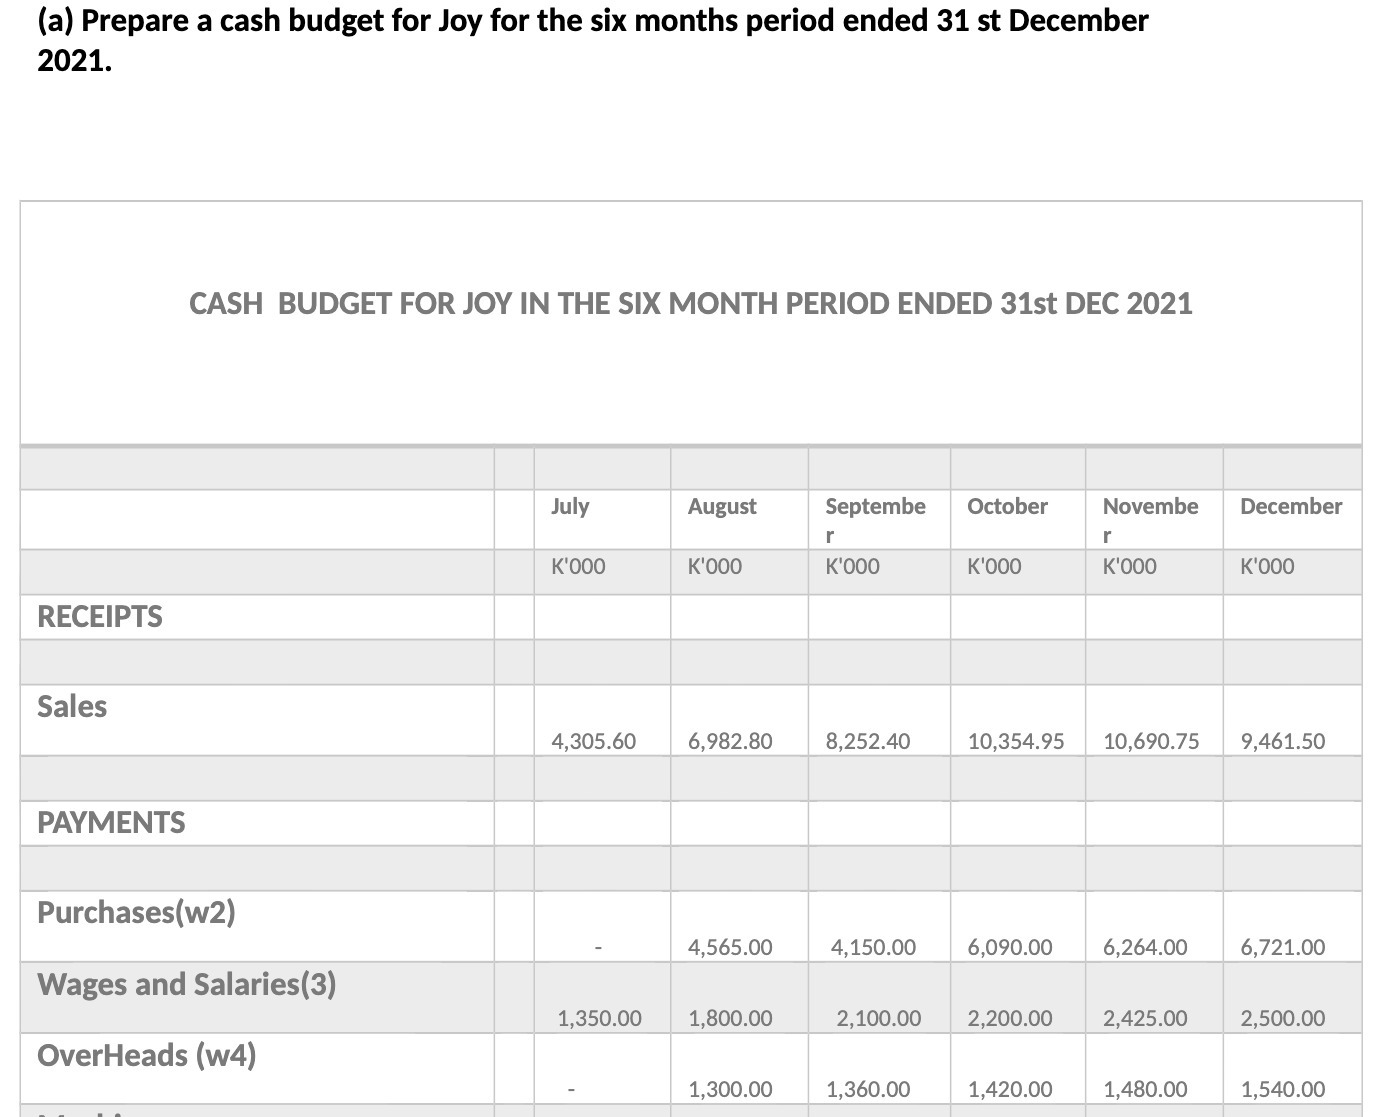Select the July column header cell
1387x1117 pixels.
[570, 507]
